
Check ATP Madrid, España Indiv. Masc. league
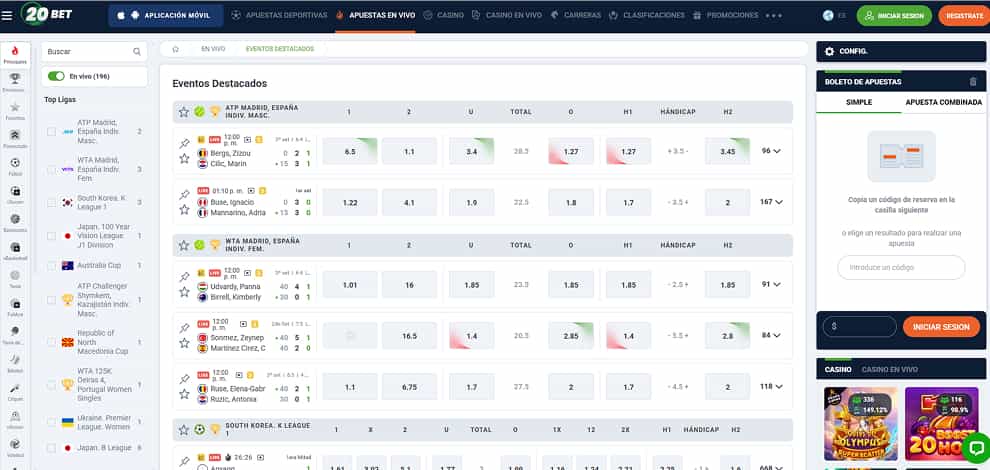[x=51, y=131]
